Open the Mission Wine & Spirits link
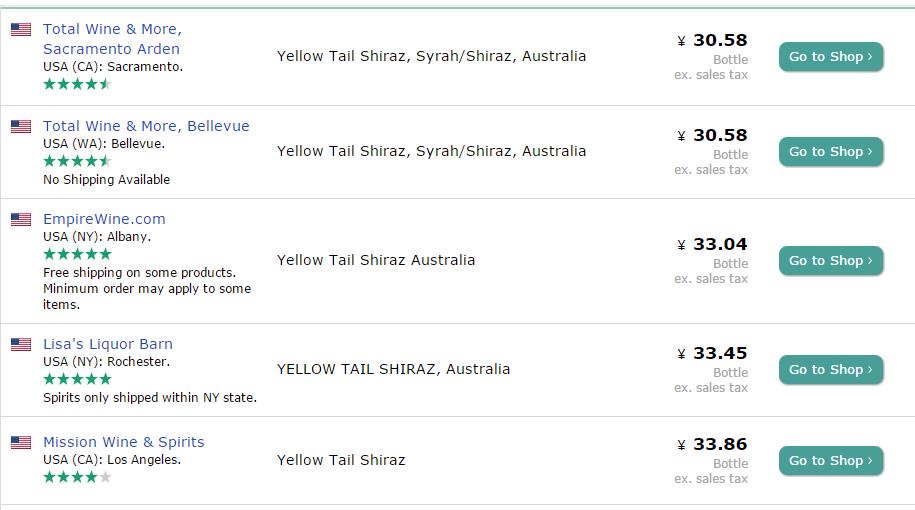 point(123,442)
